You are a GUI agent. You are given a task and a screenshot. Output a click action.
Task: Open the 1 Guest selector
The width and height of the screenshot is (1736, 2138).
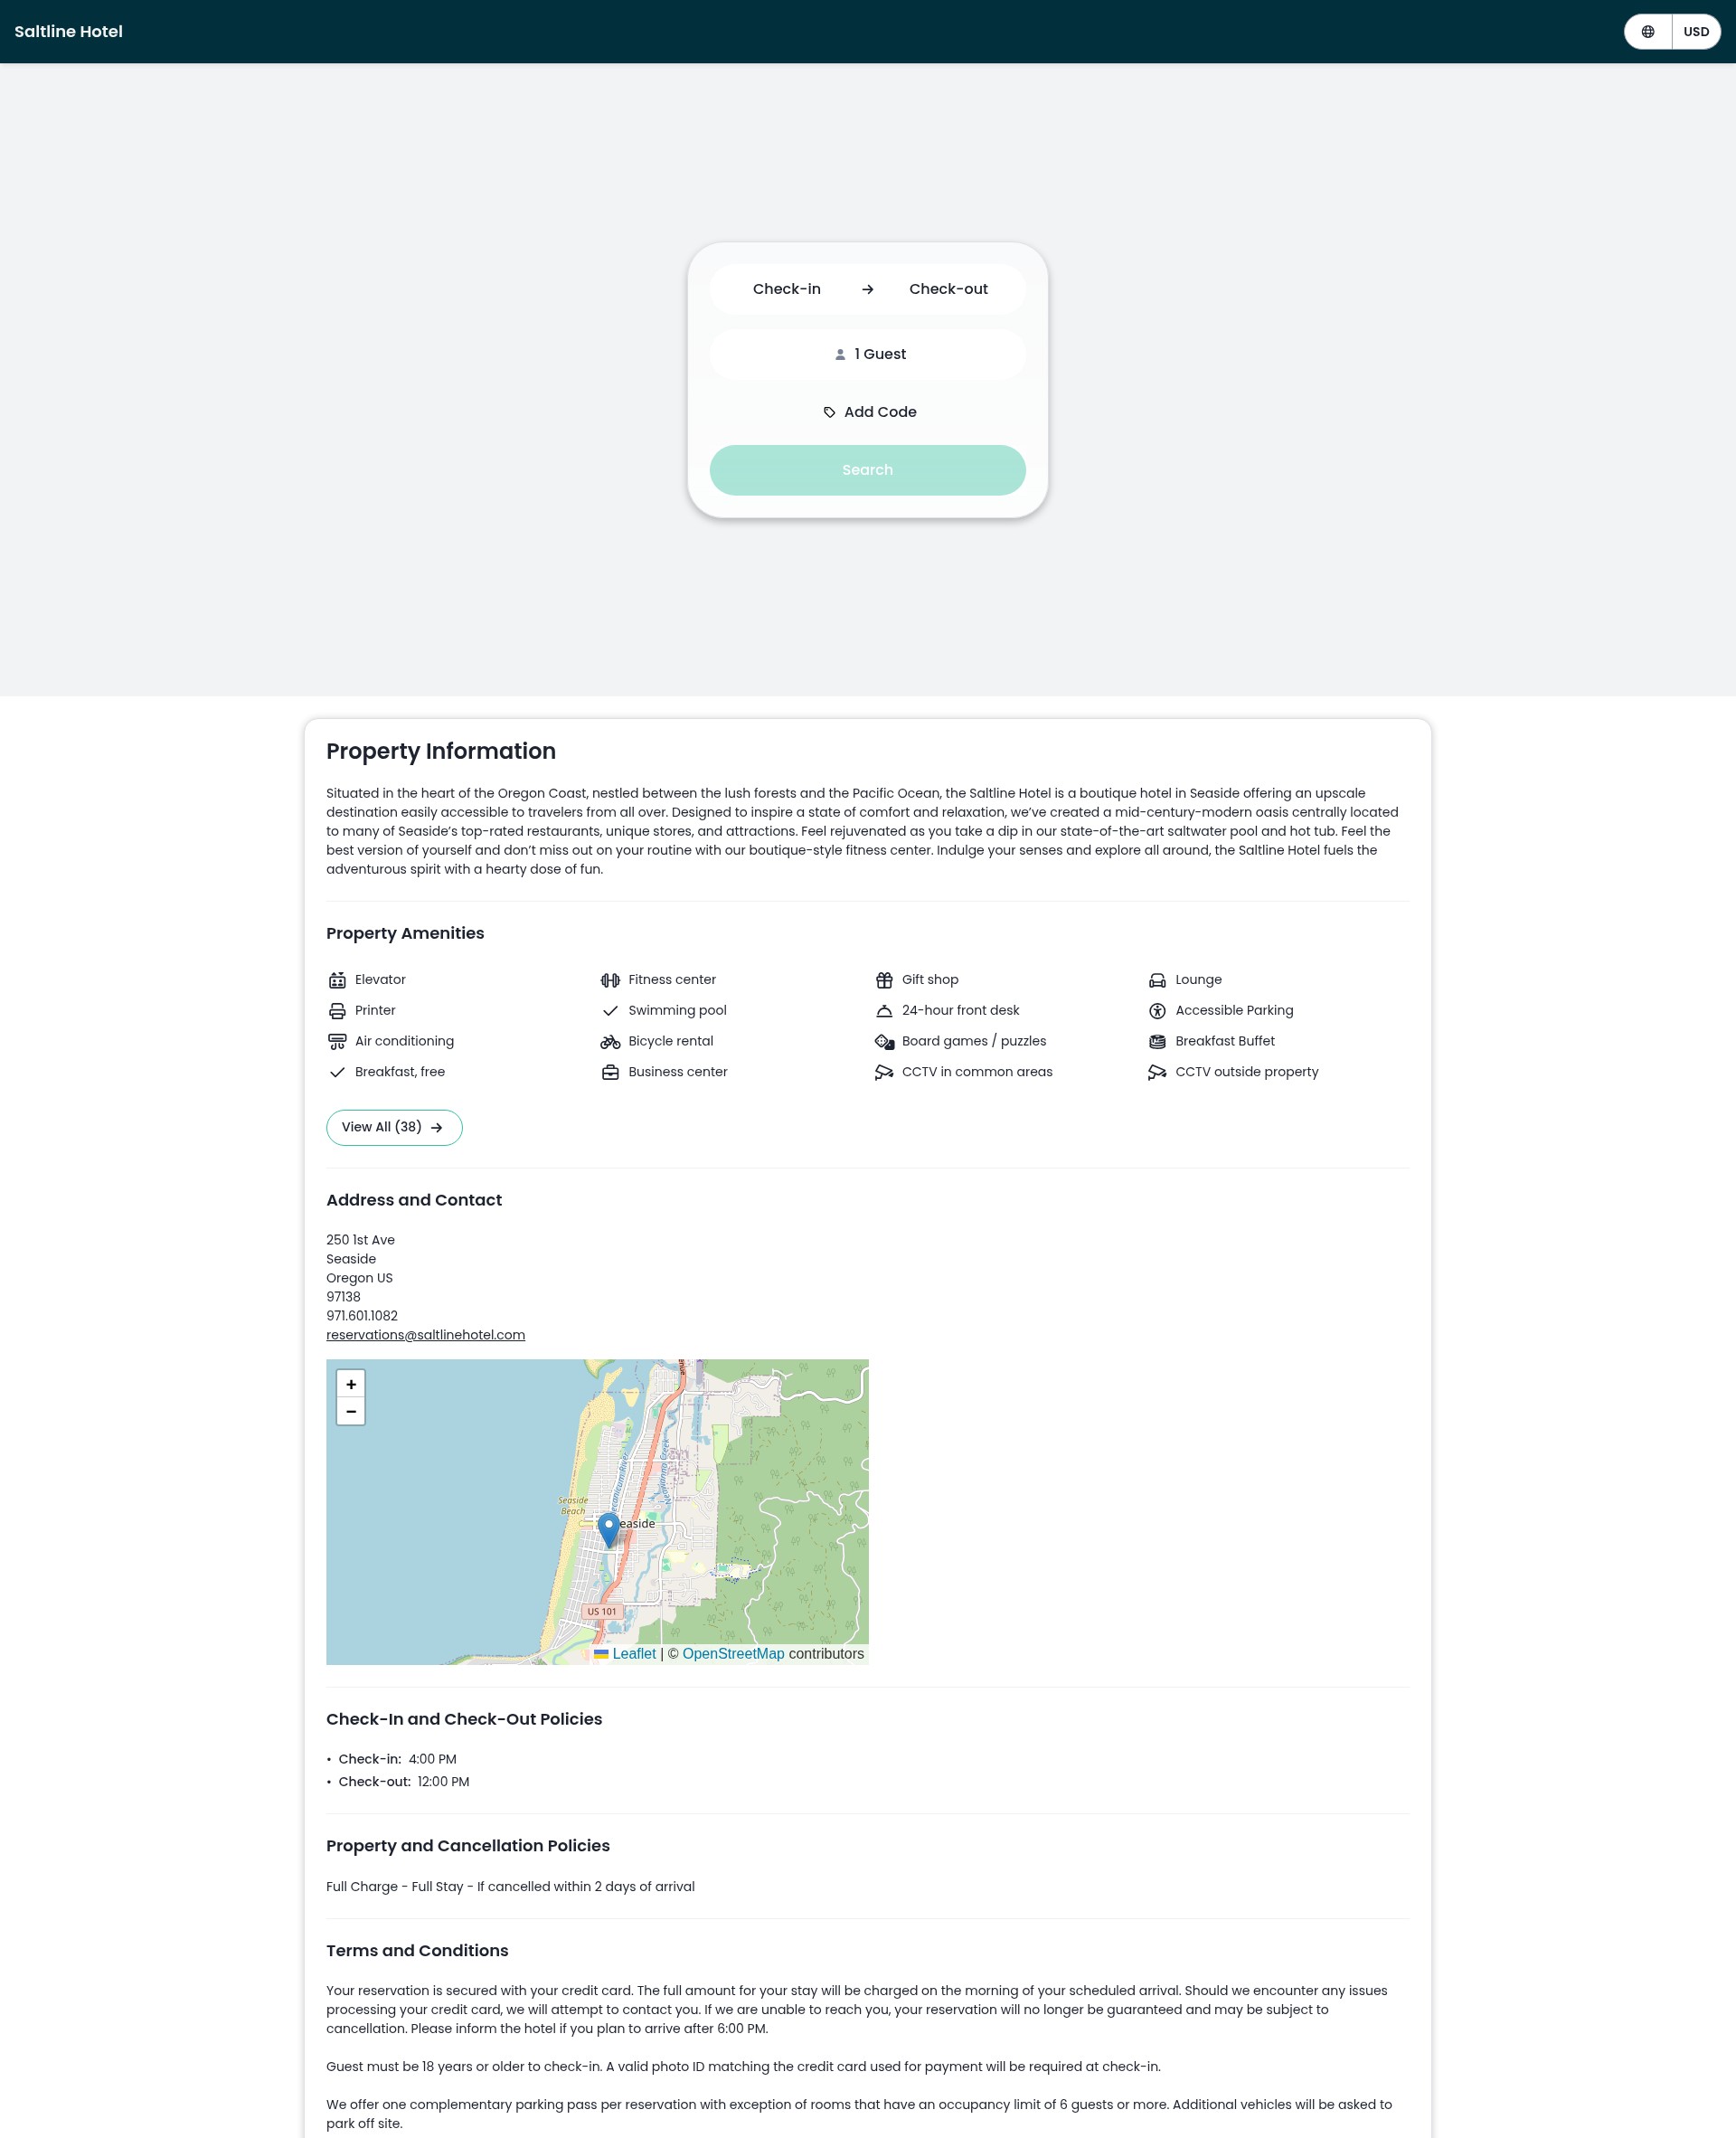pyautogui.click(x=867, y=354)
